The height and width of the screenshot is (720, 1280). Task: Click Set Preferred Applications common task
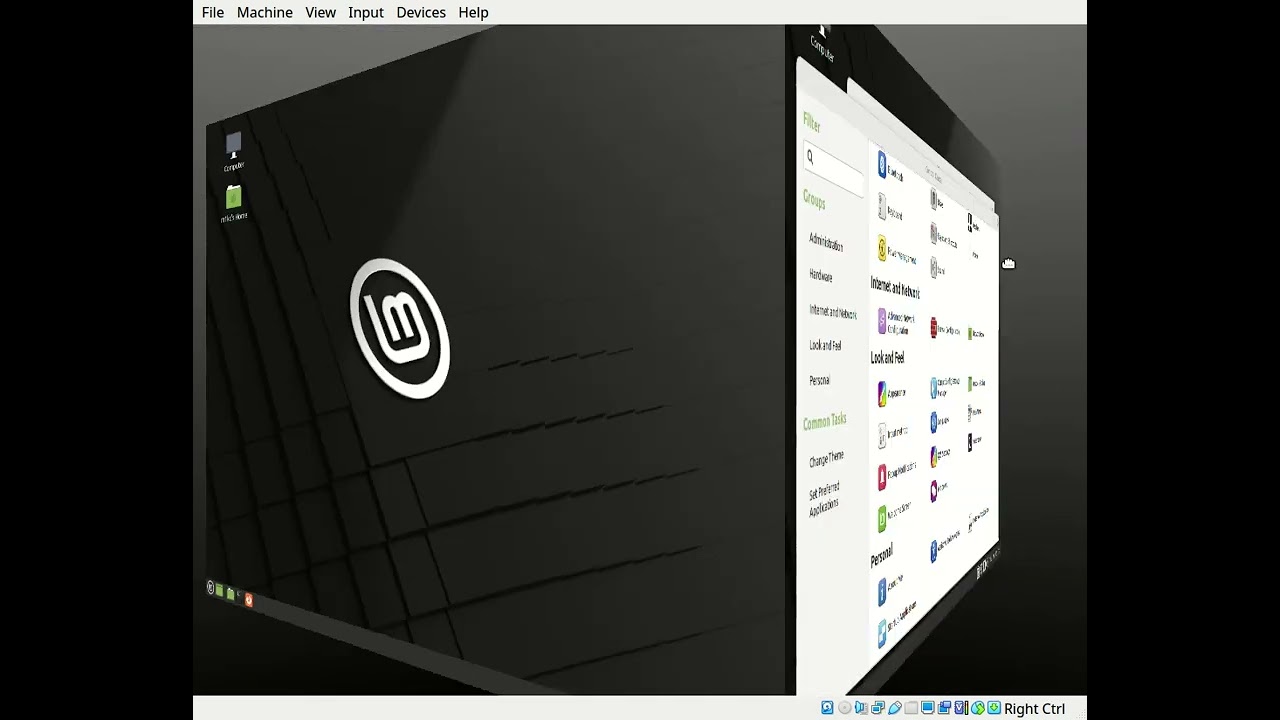825,498
